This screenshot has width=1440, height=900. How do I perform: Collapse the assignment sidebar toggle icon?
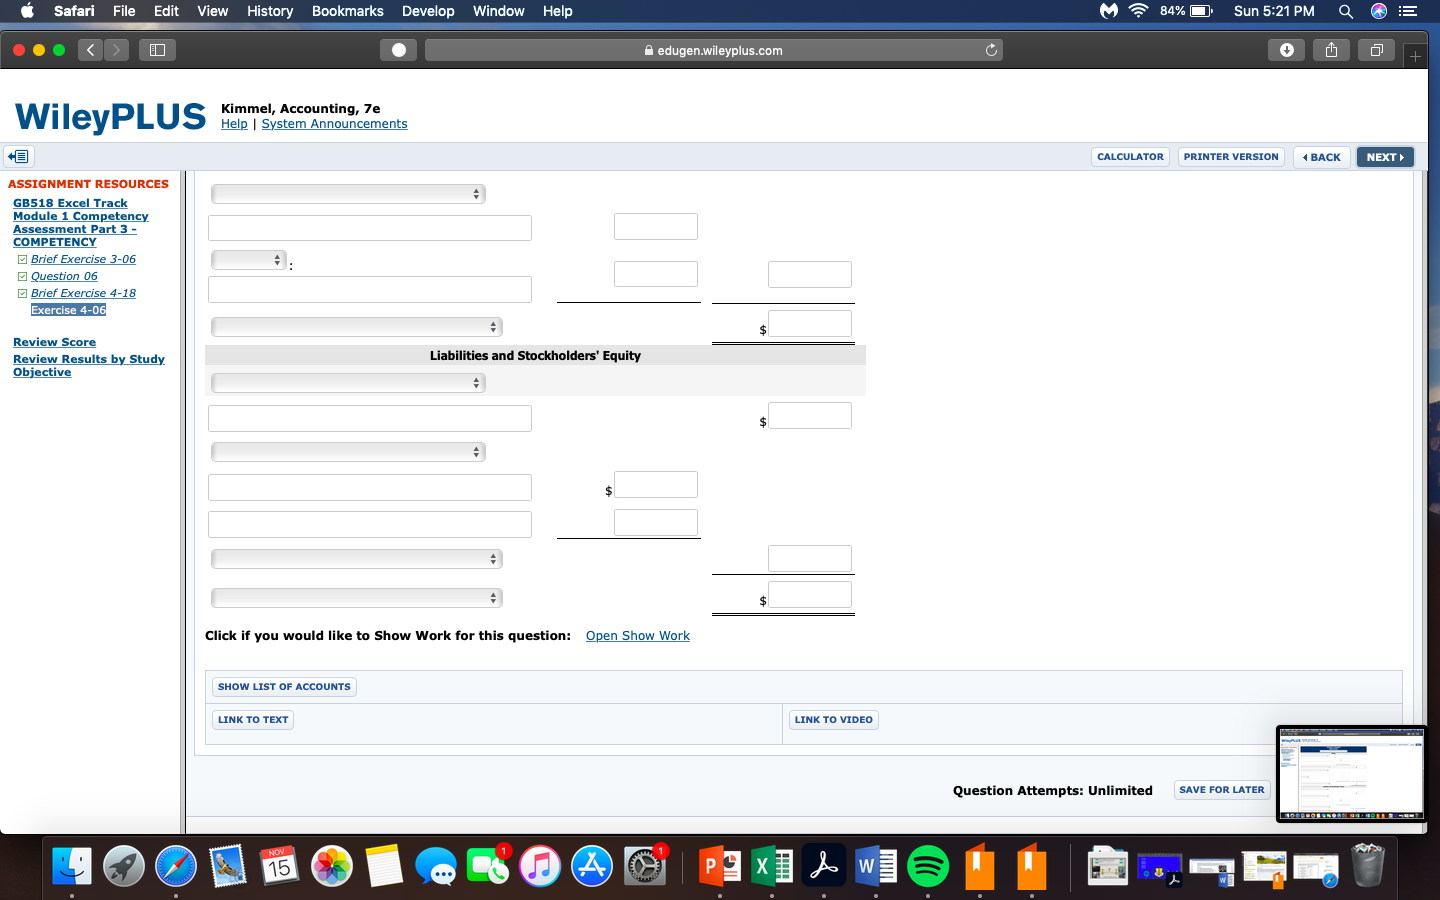[x=19, y=156]
